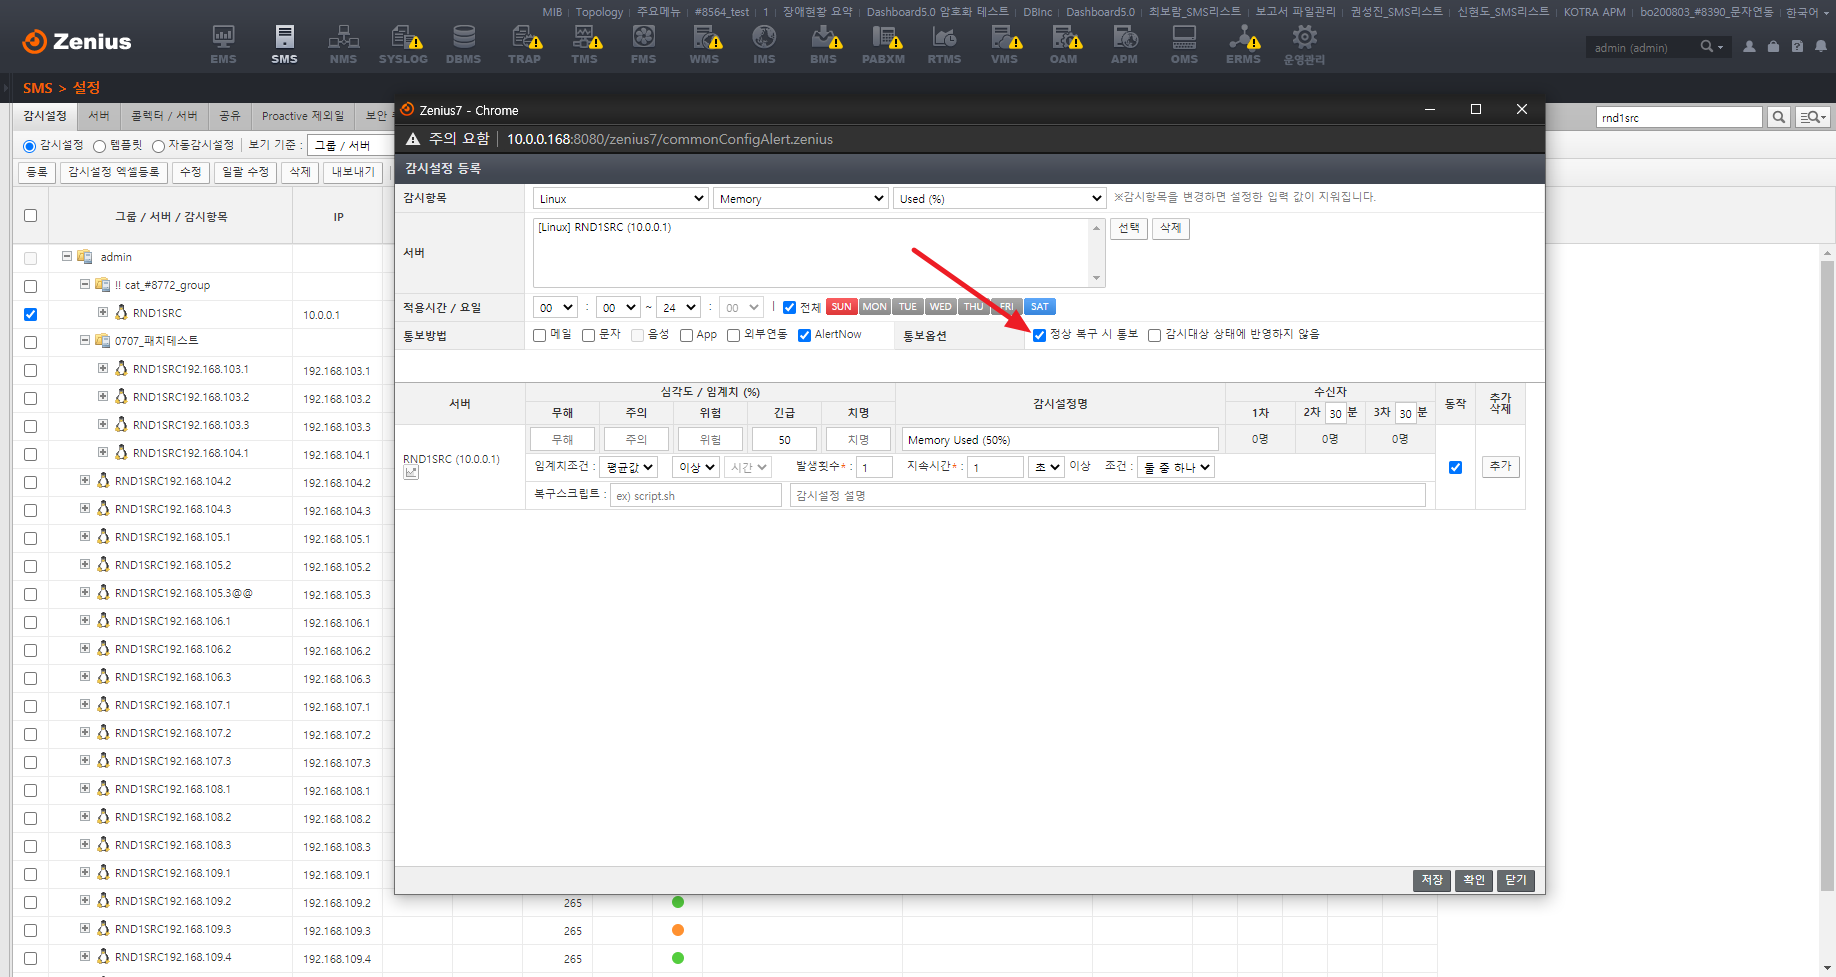The width and height of the screenshot is (1836, 977).
Task: Select the 템플릿 radio button
Action: coord(100,146)
